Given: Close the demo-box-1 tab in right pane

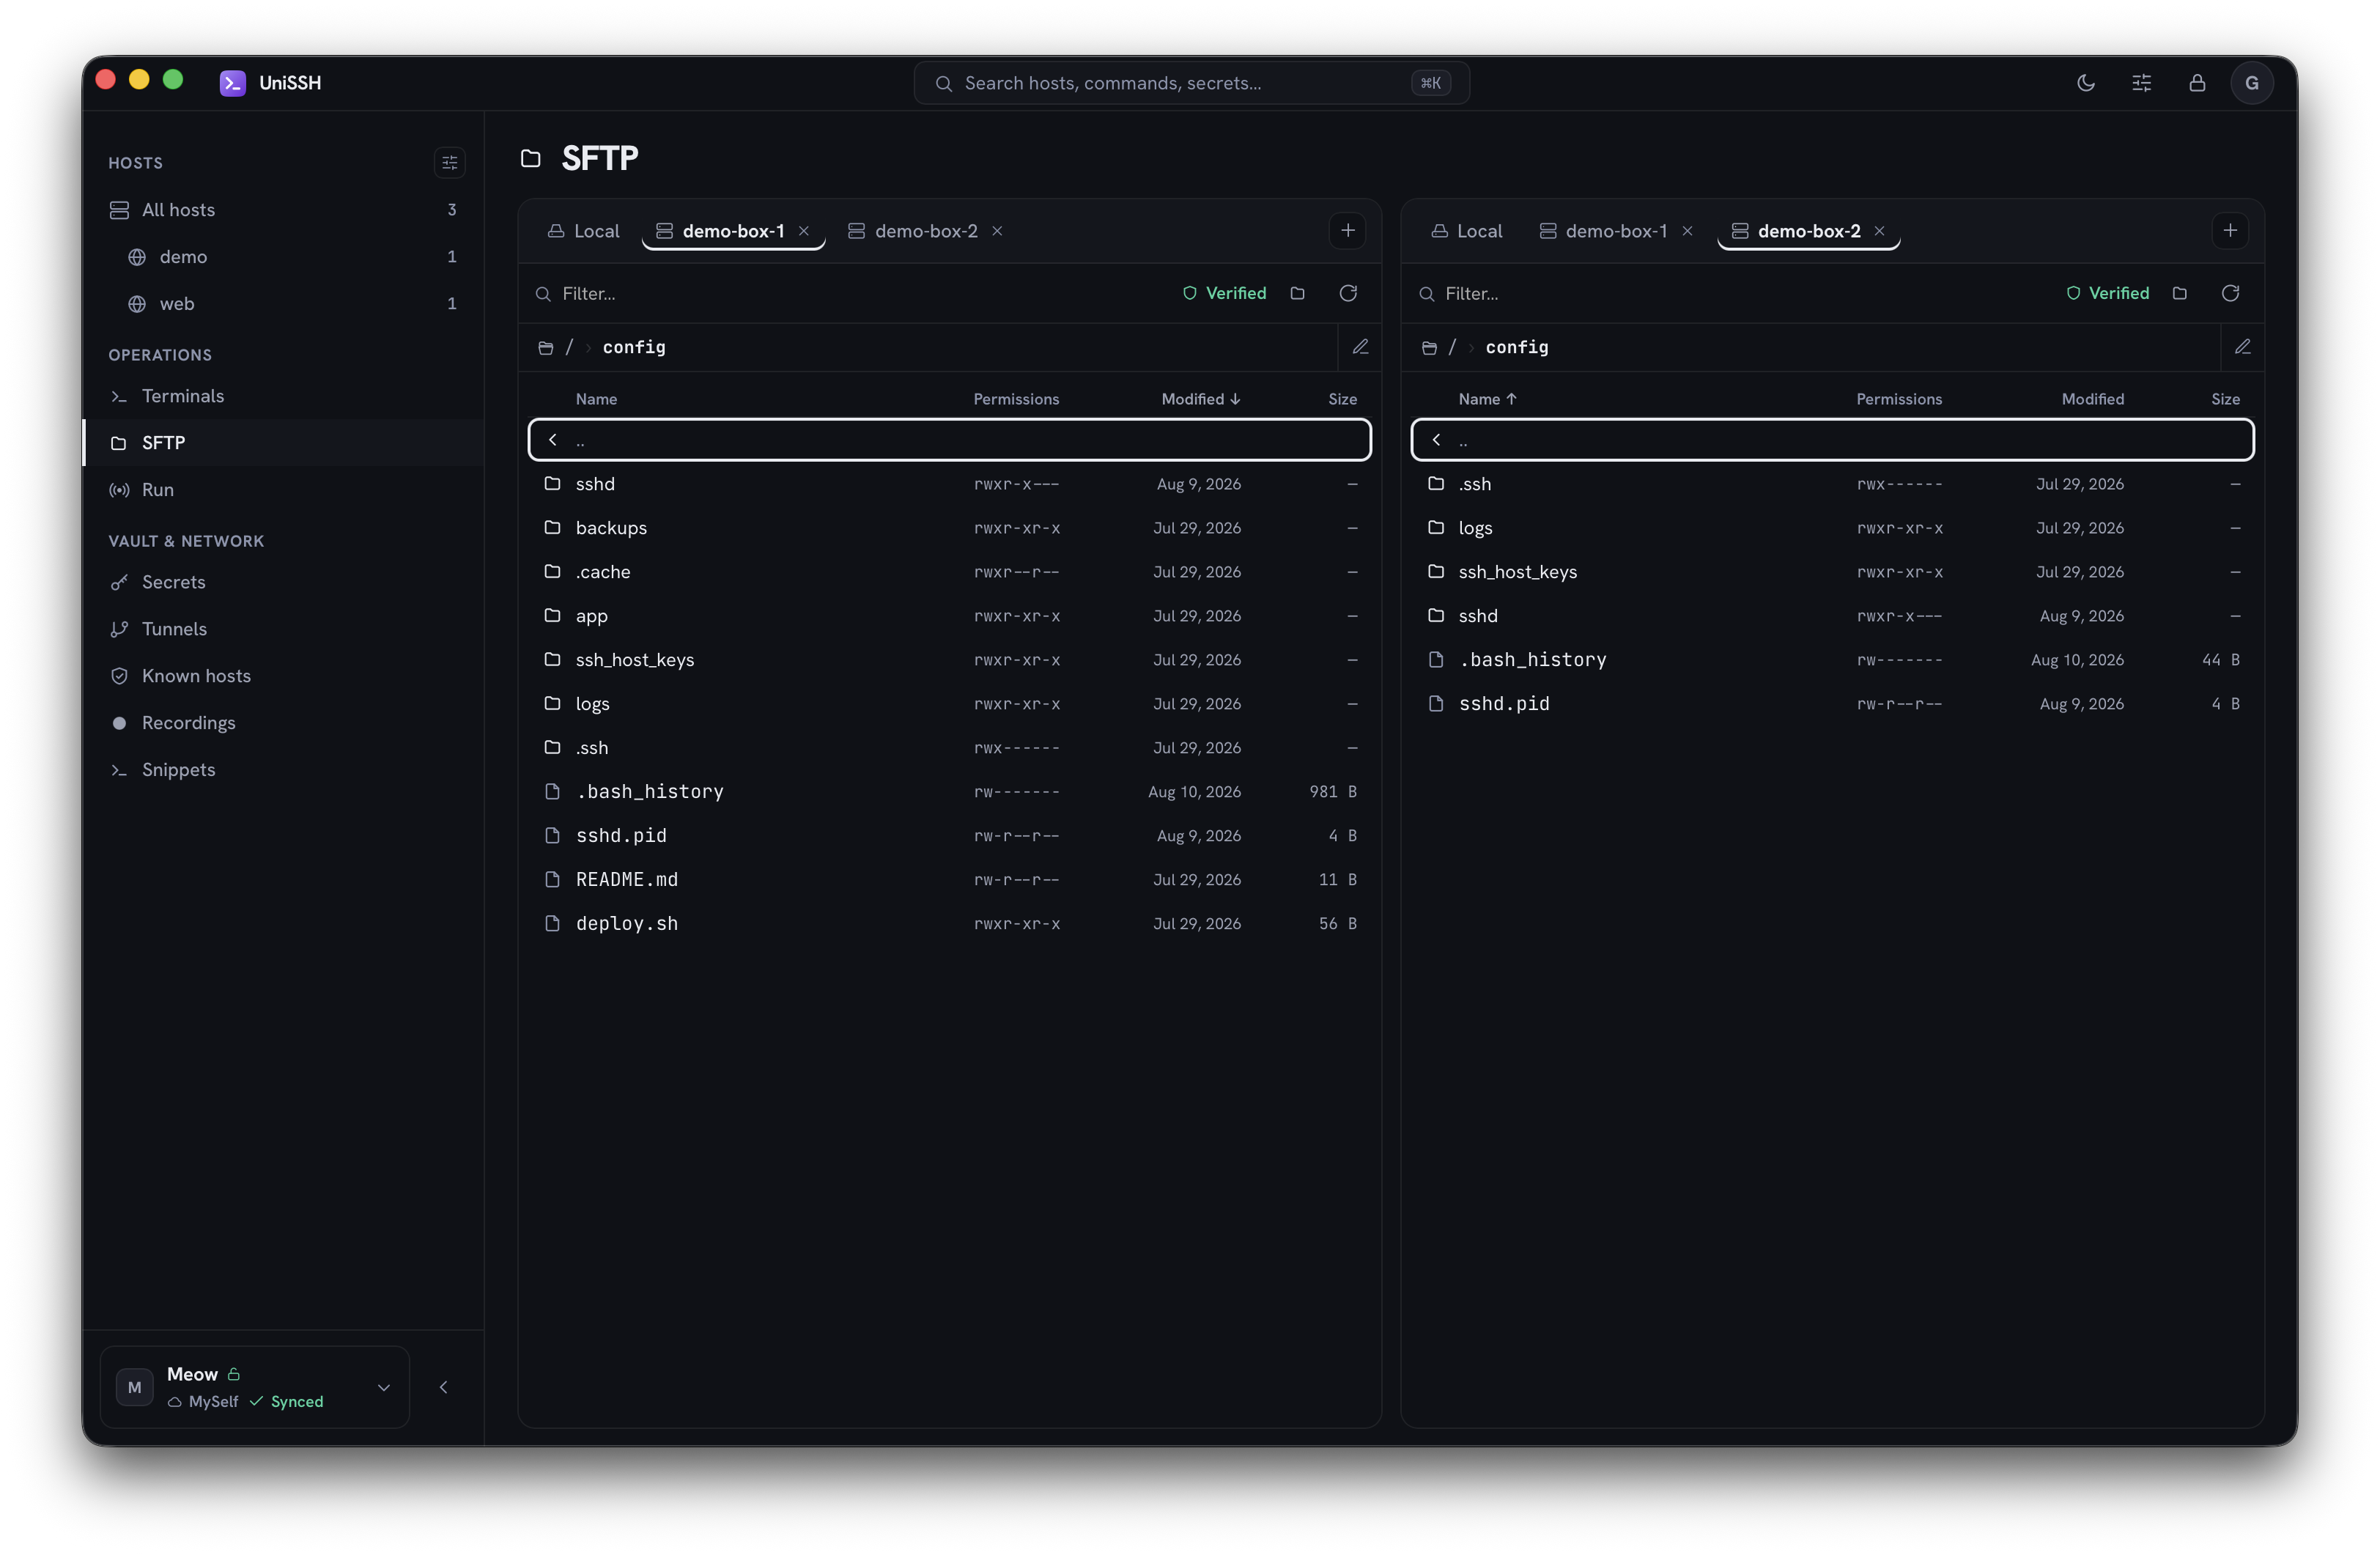Looking at the screenshot, I should (x=1687, y=231).
